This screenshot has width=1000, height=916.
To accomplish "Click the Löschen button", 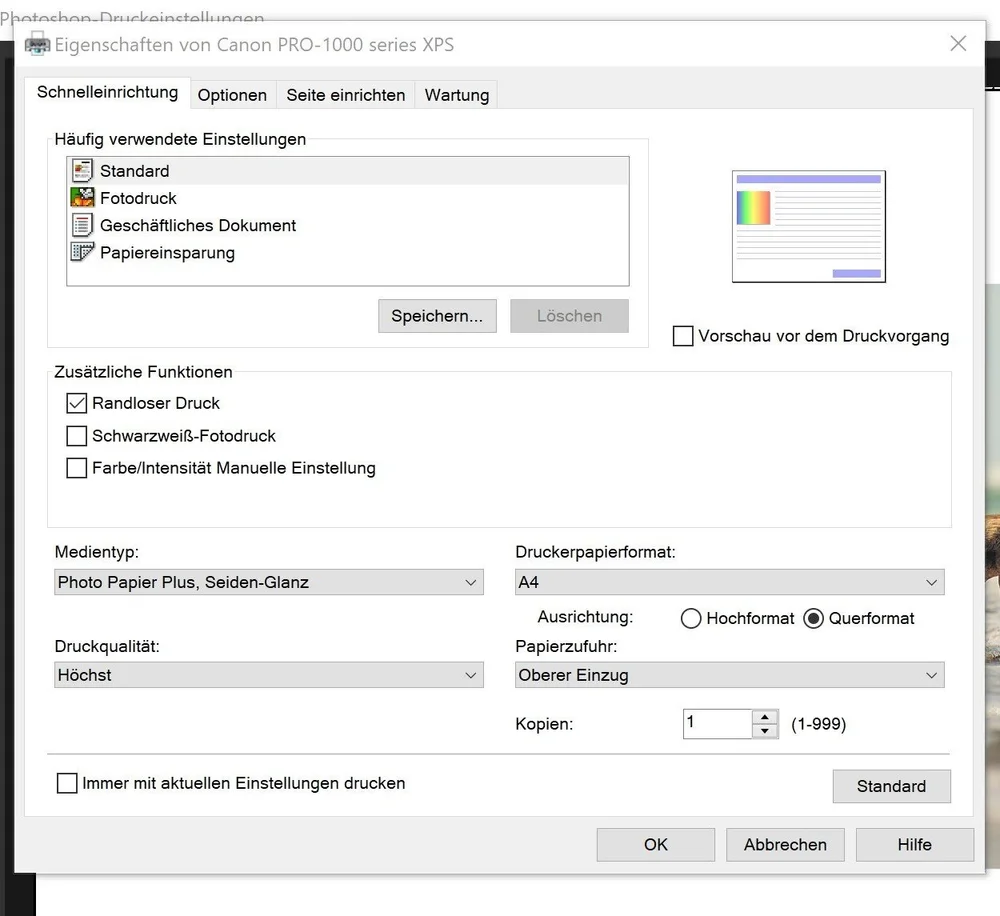I will pyautogui.click(x=569, y=316).
